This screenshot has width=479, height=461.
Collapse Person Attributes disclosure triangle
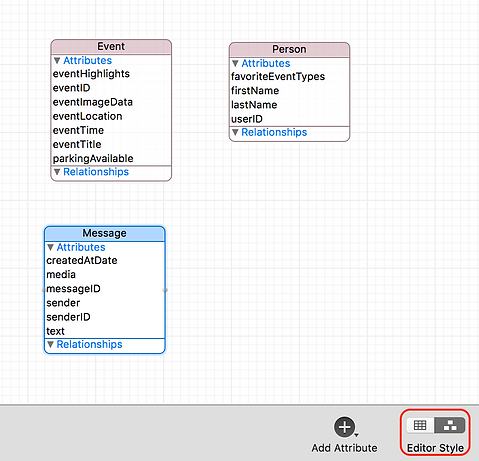[235, 63]
